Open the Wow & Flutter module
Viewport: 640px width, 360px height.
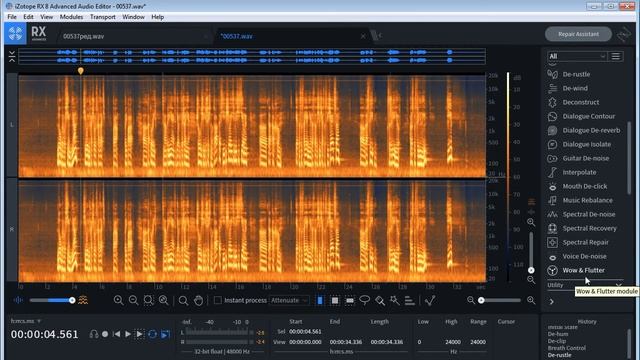coord(584,270)
